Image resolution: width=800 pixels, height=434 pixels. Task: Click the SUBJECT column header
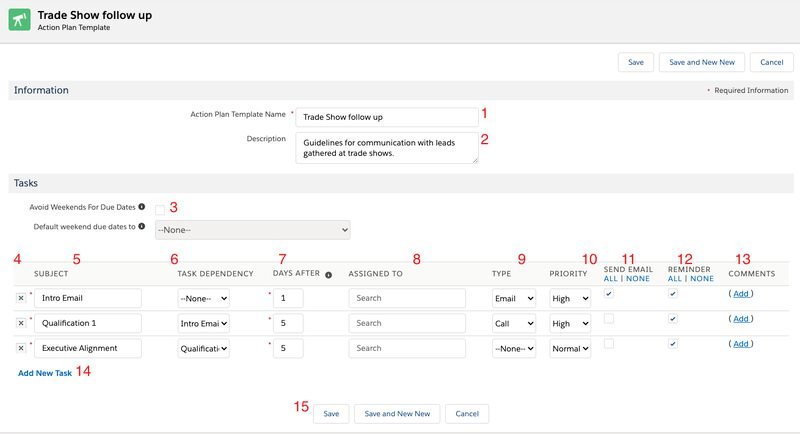tap(51, 273)
